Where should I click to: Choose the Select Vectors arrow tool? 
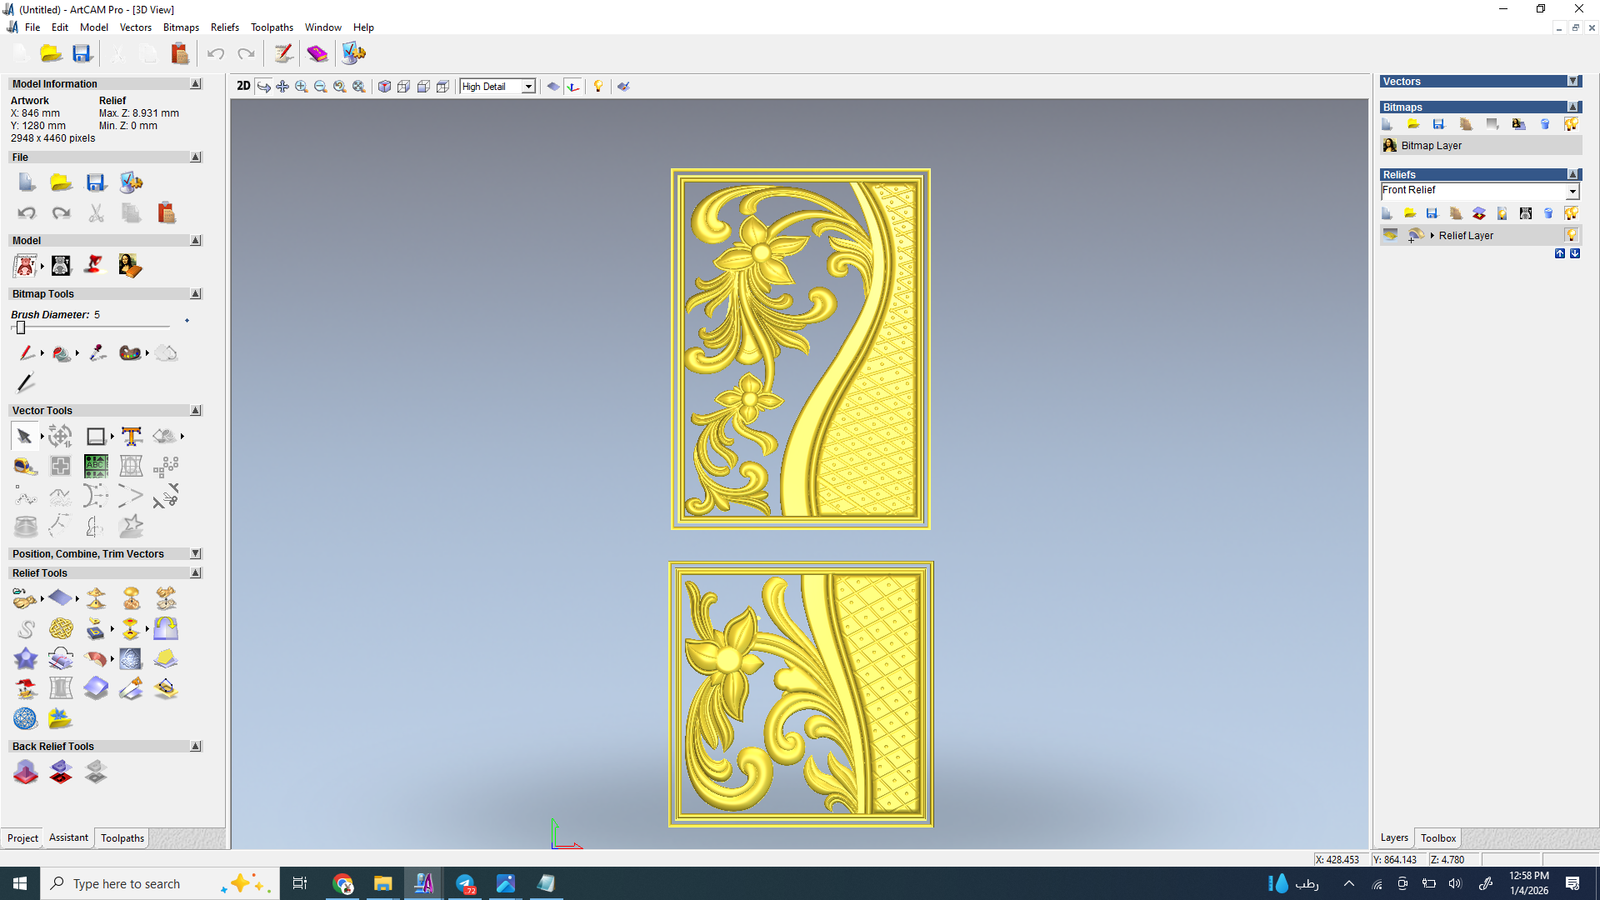24,437
